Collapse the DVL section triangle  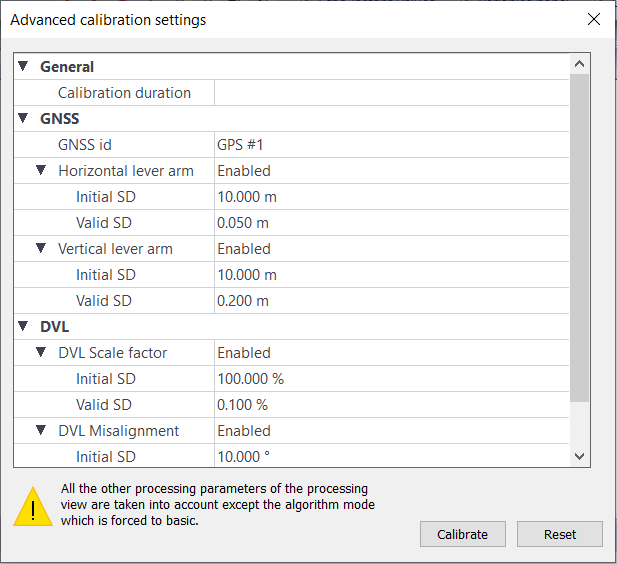[23, 326]
